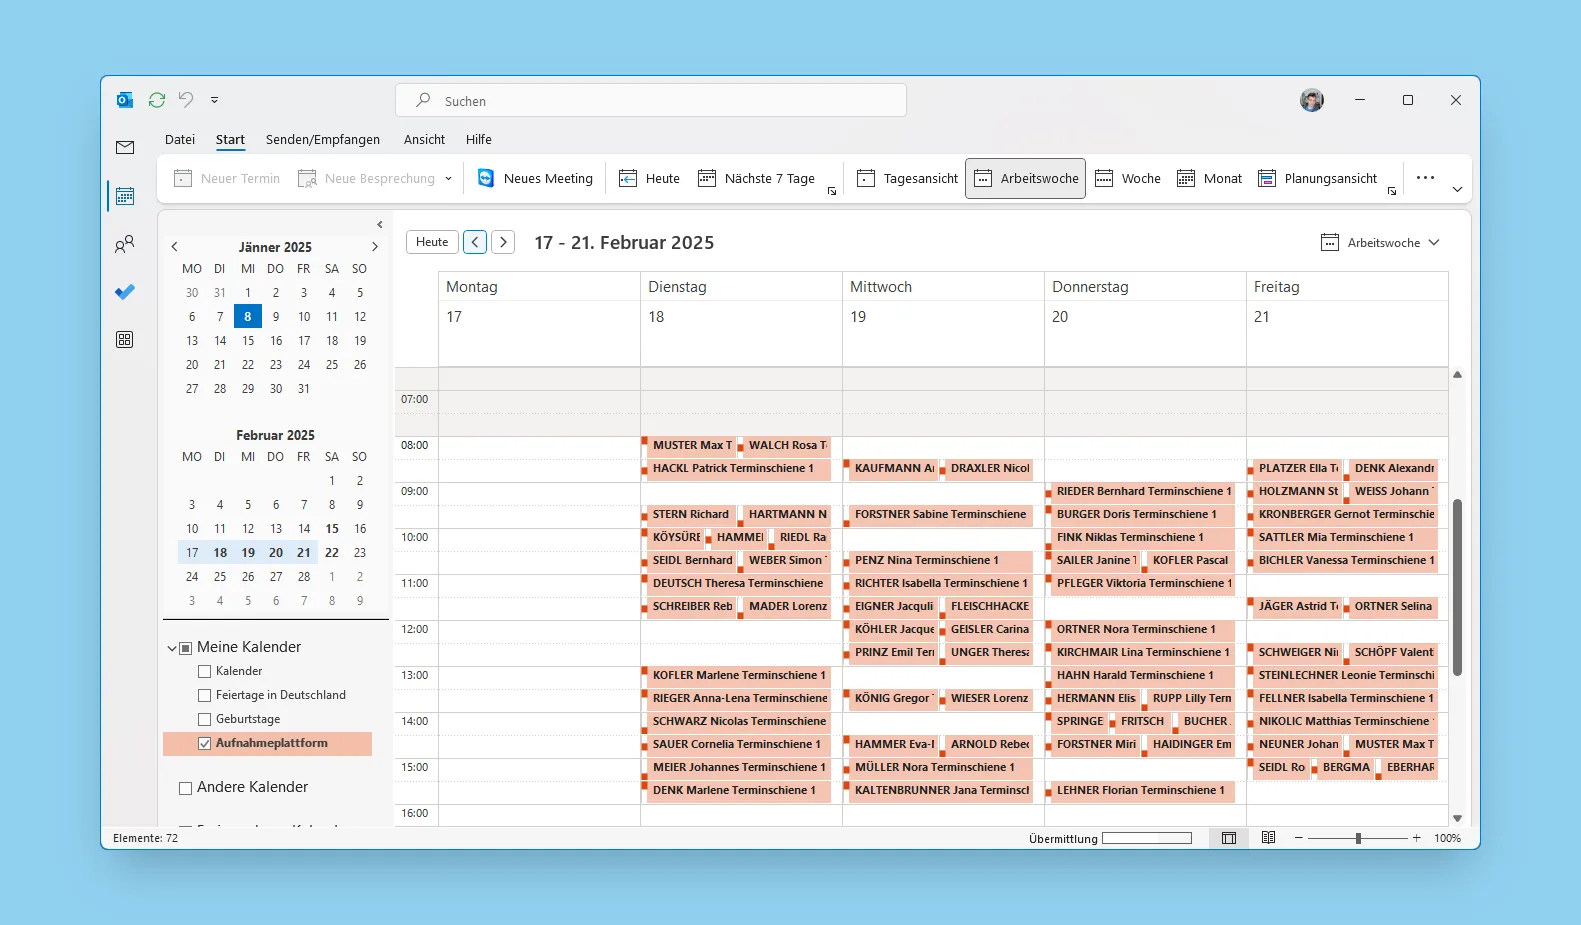Open the Calendar module icon
Image resolution: width=1581 pixels, height=925 pixels.
coord(125,196)
